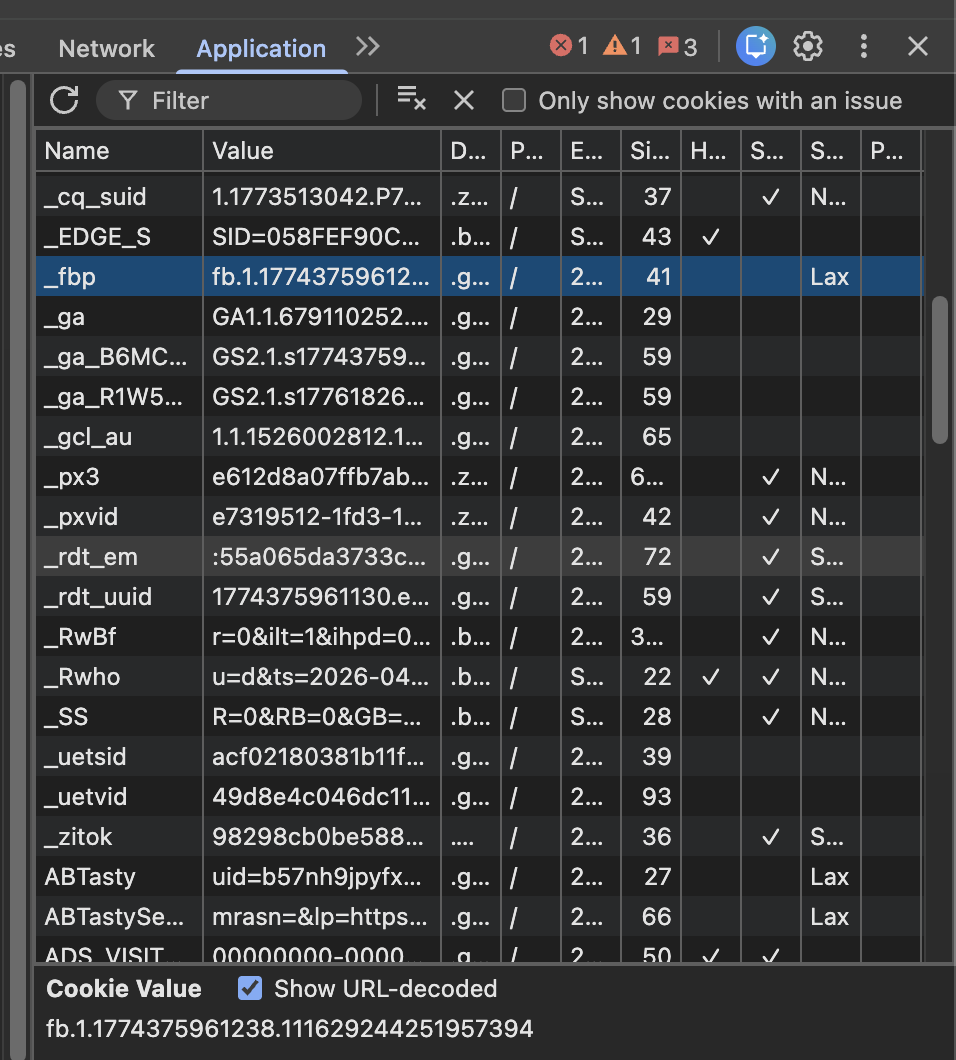
Task: Sort cookies by the Value column header
Action: (x=320, y=151)
